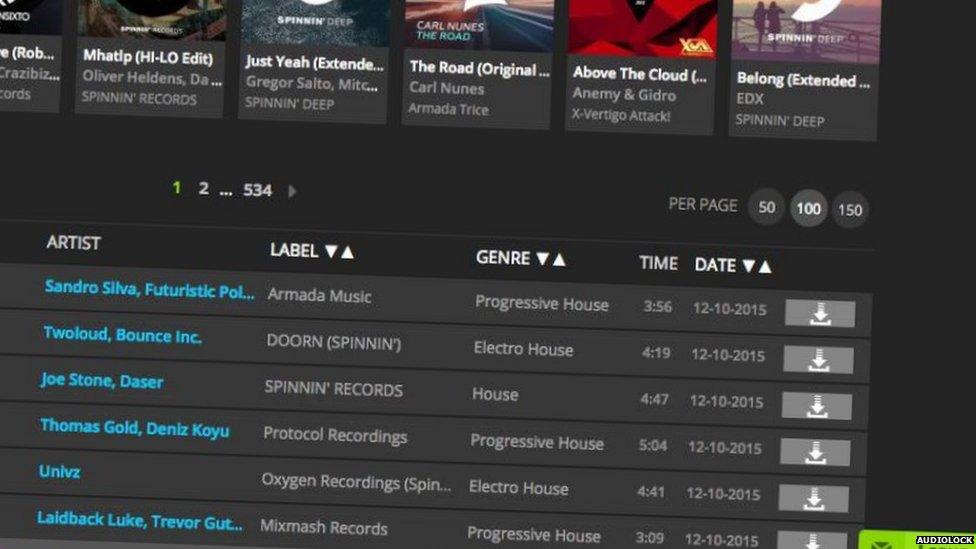Download the Thomas Gold, Deniz Koyu track

coord(815,452)
